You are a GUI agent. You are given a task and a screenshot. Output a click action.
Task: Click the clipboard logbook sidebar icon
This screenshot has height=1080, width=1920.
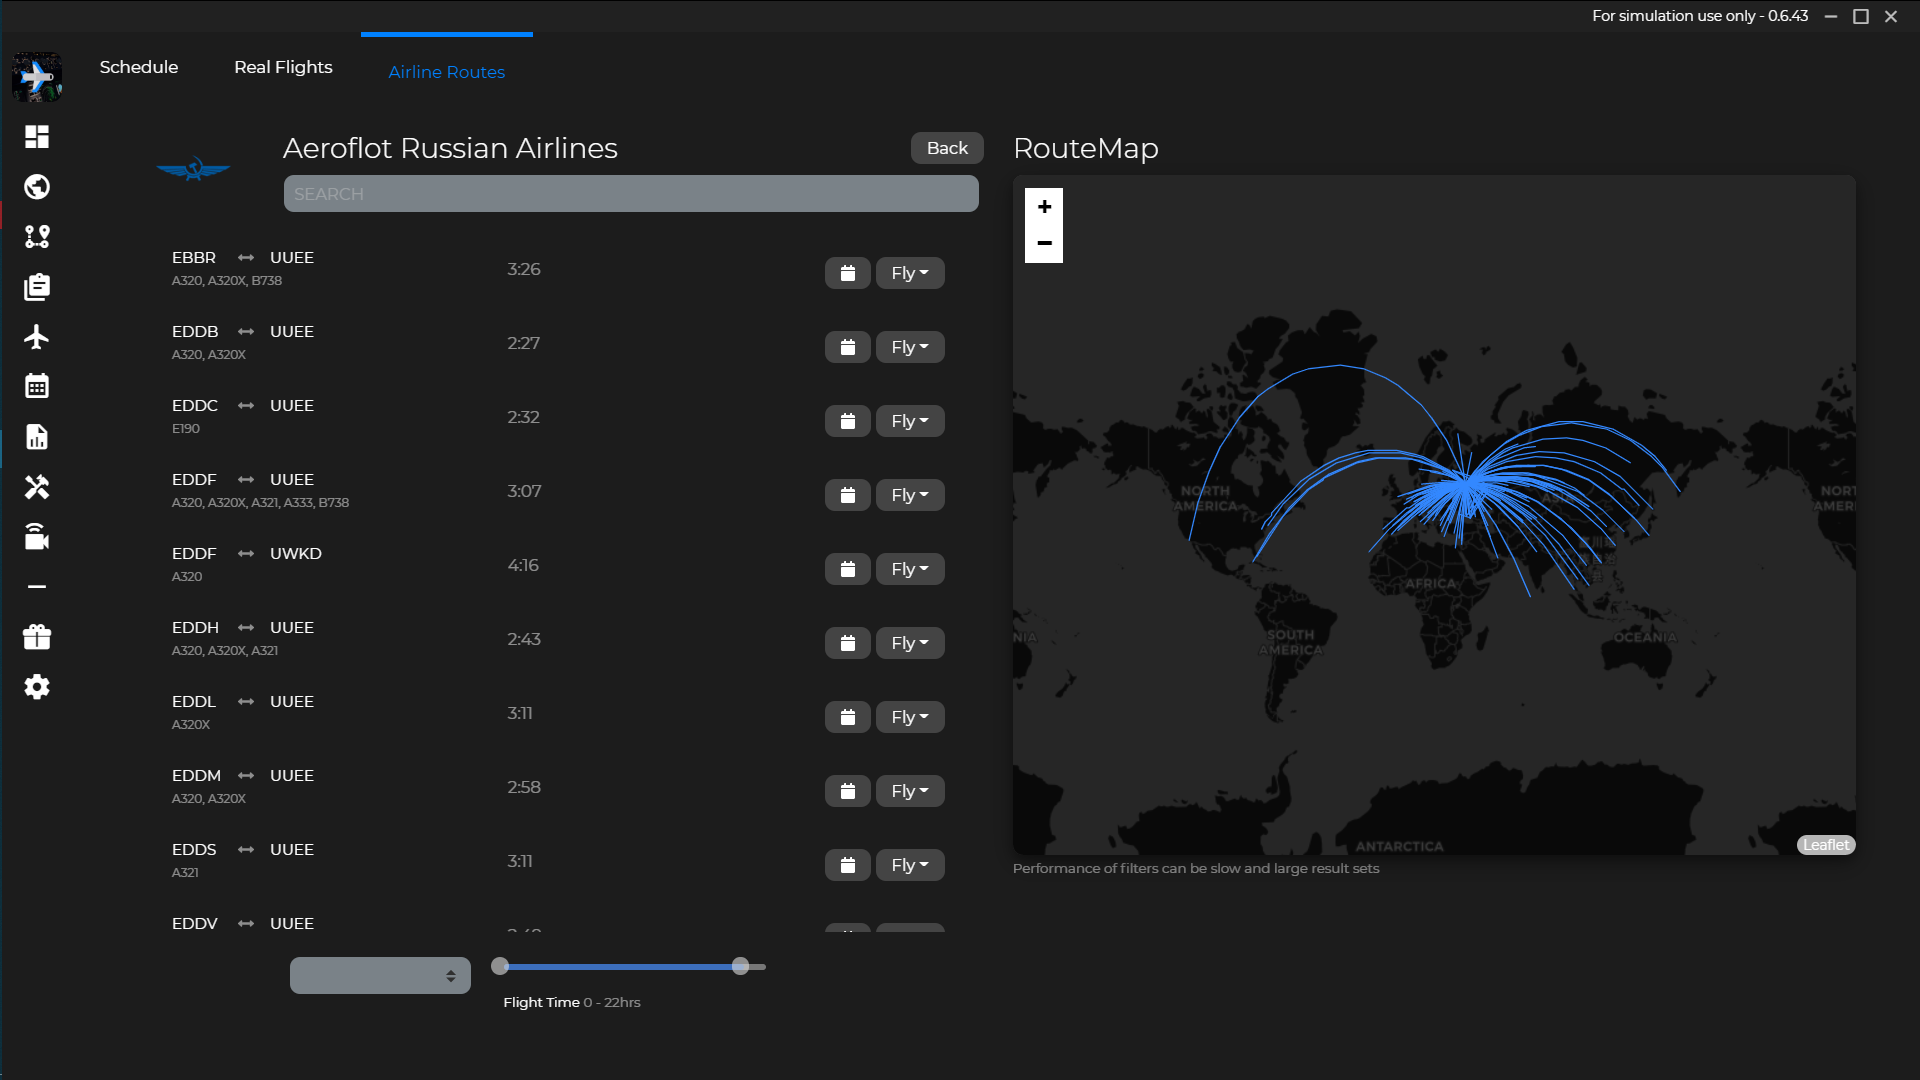tap(37, 287)
